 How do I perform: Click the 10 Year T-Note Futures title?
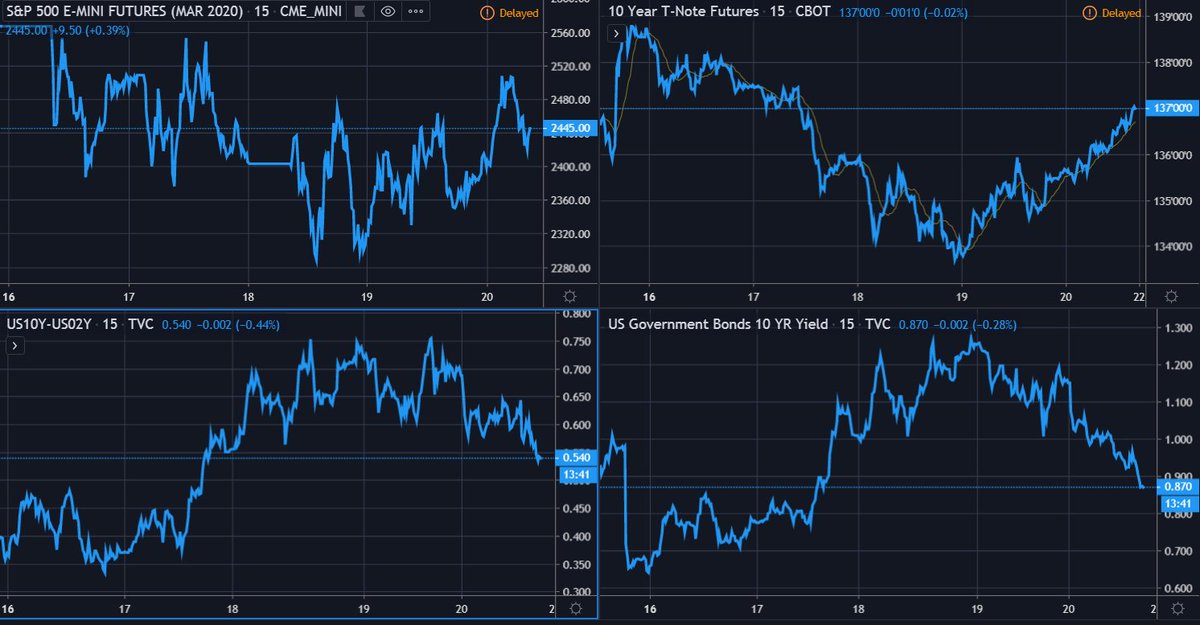(x=684, y=12)
